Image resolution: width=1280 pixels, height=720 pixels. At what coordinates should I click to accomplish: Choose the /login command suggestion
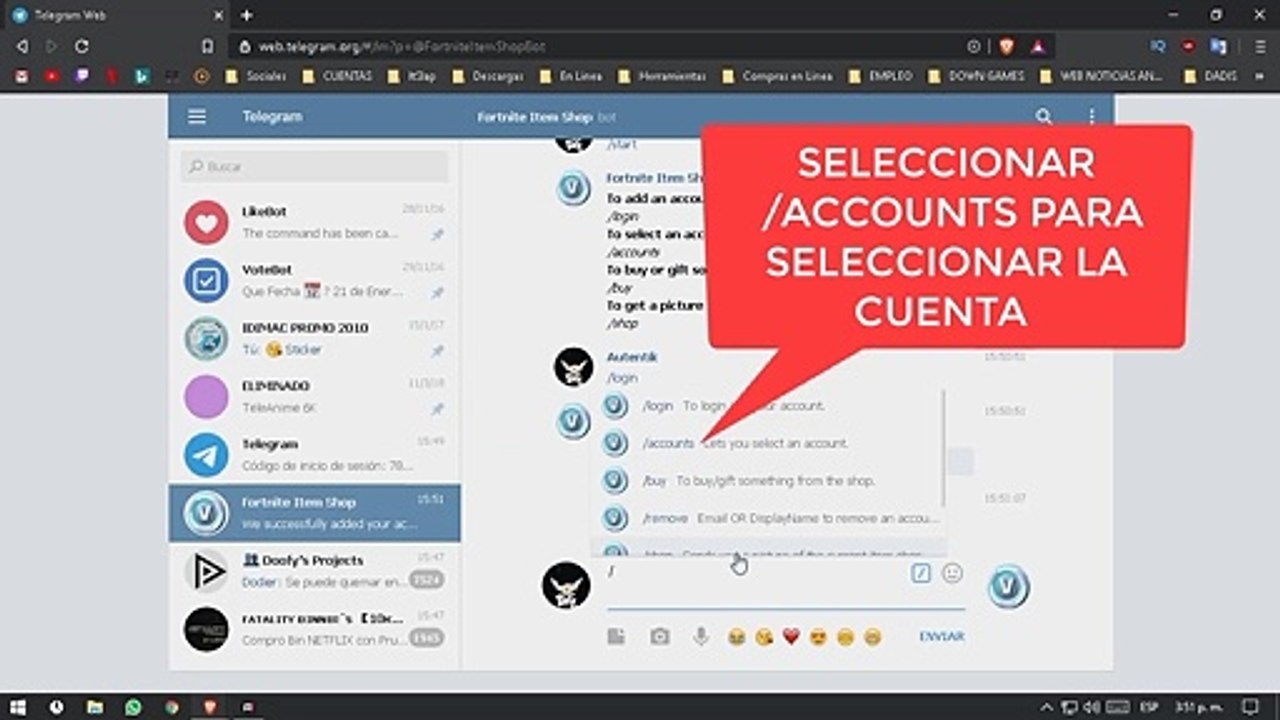coord(768,406)
